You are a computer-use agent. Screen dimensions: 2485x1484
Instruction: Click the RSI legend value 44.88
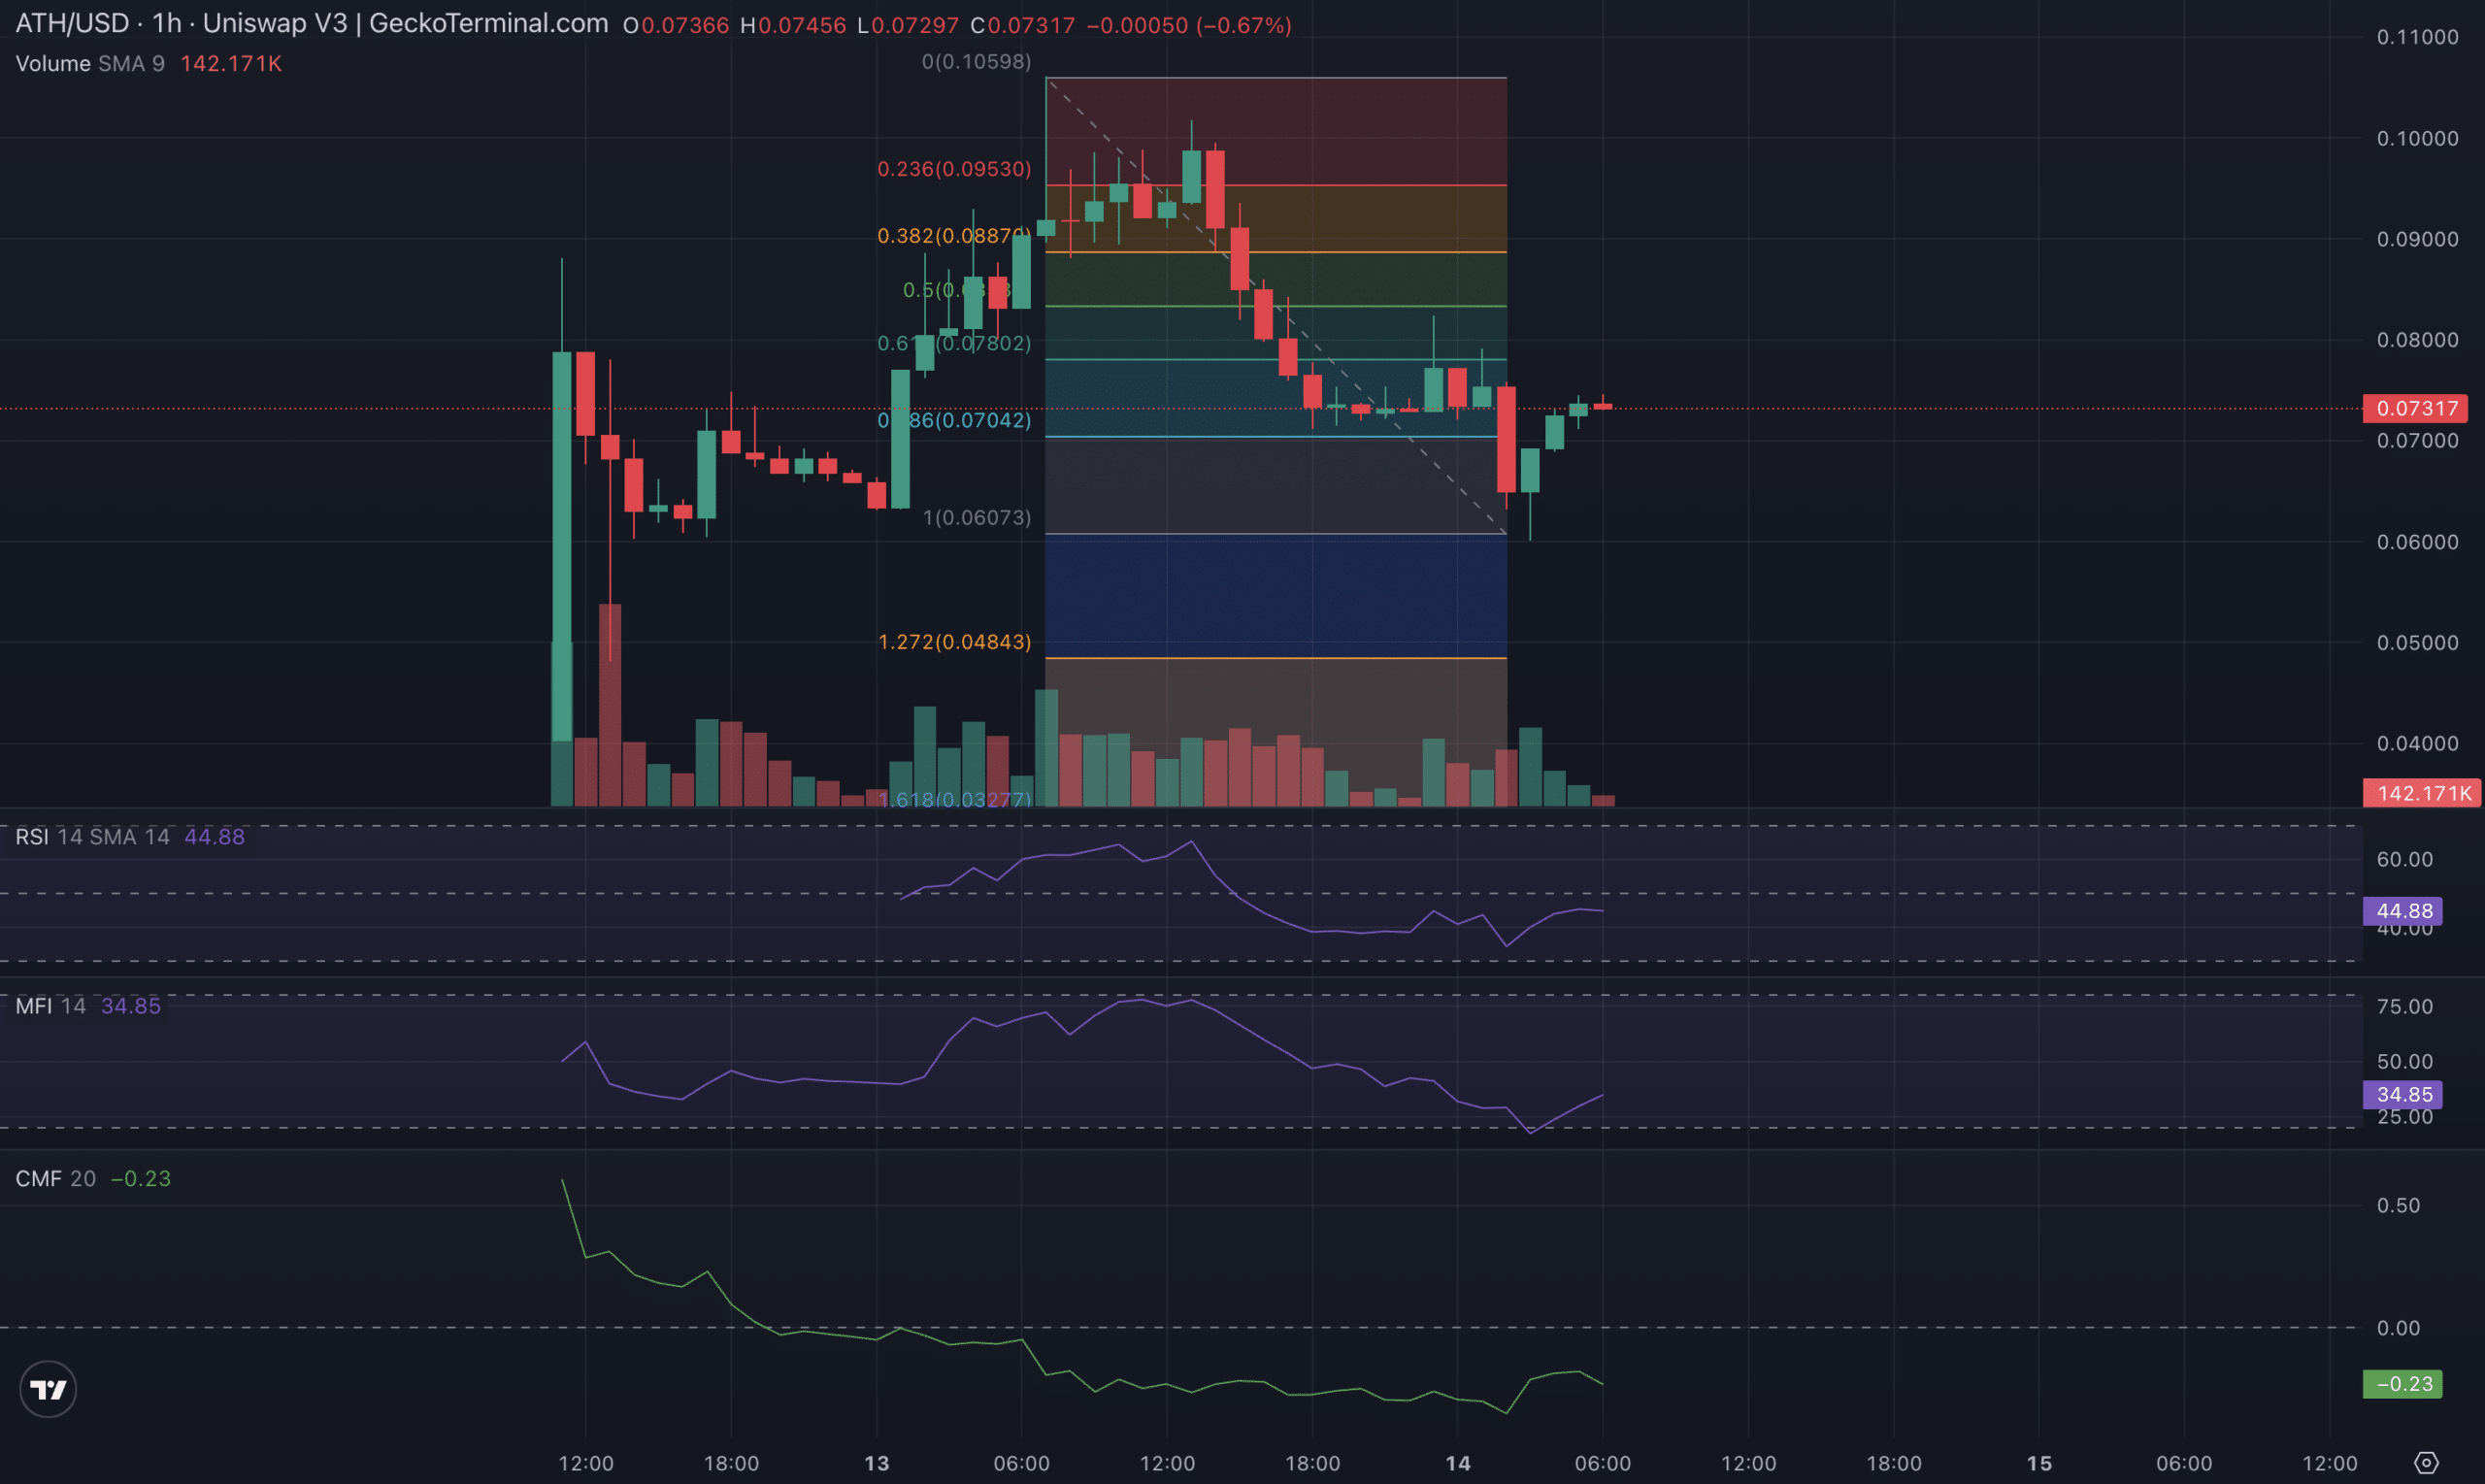tap(214, 837)
